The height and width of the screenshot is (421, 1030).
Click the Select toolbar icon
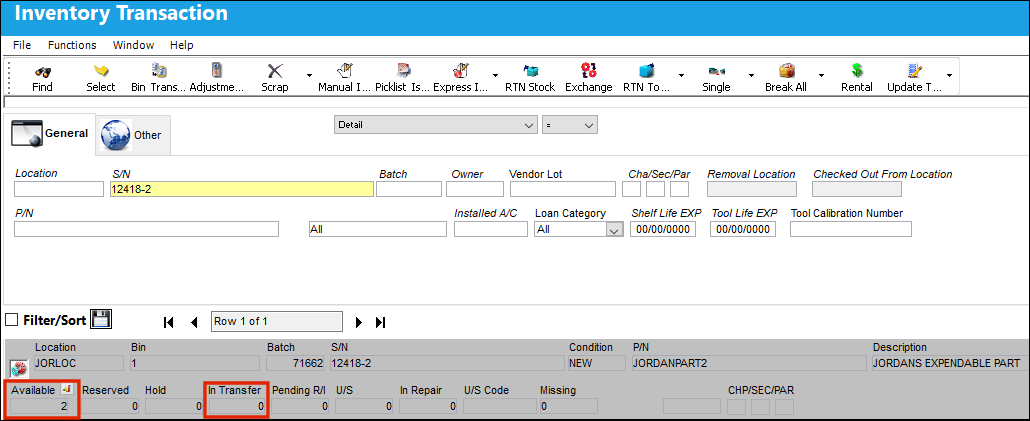click(101, 71)
